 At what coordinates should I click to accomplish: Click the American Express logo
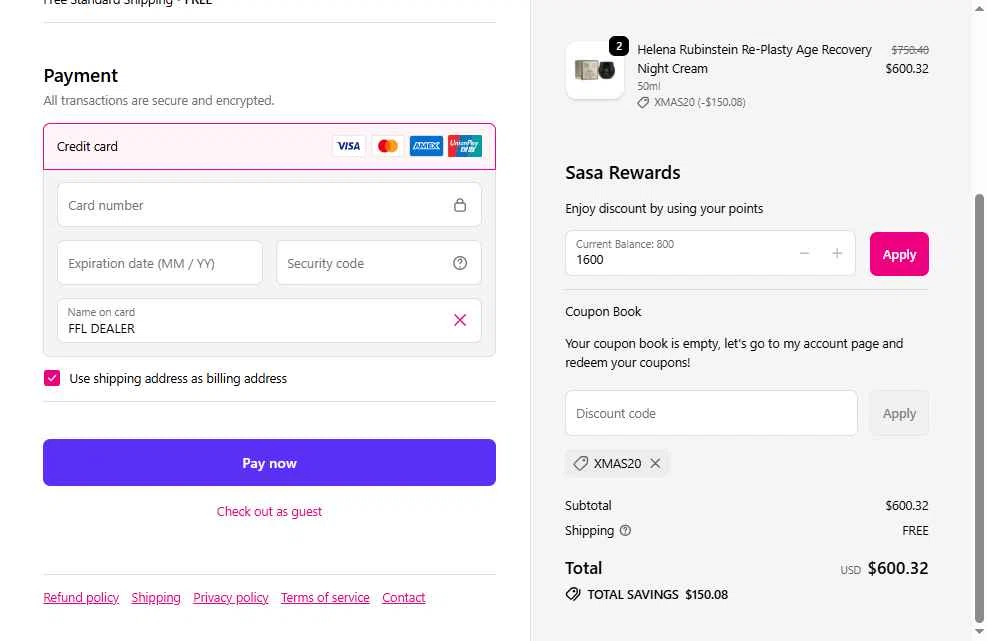point(426,146)
